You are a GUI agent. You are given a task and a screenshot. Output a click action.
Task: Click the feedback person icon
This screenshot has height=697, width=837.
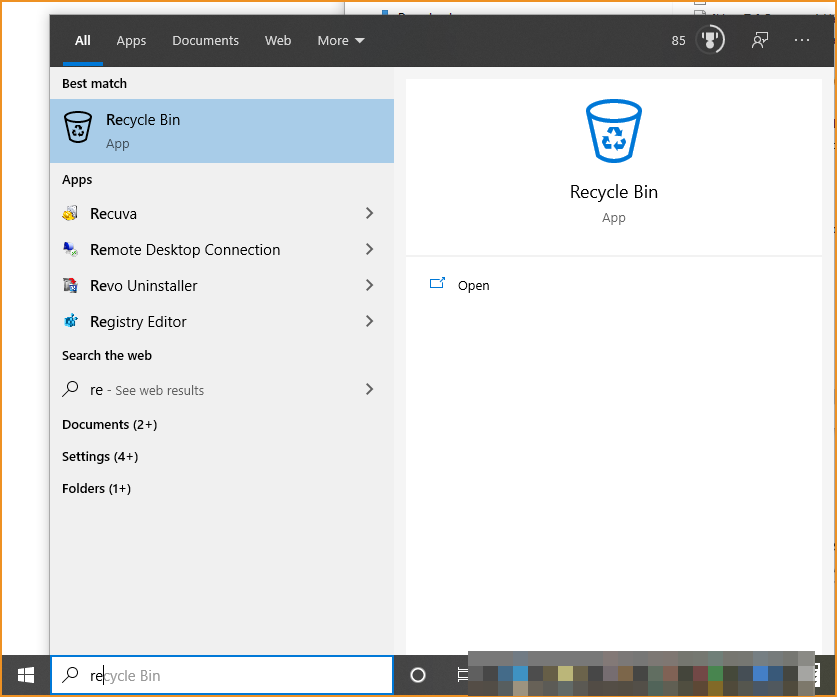click(760, 40)
